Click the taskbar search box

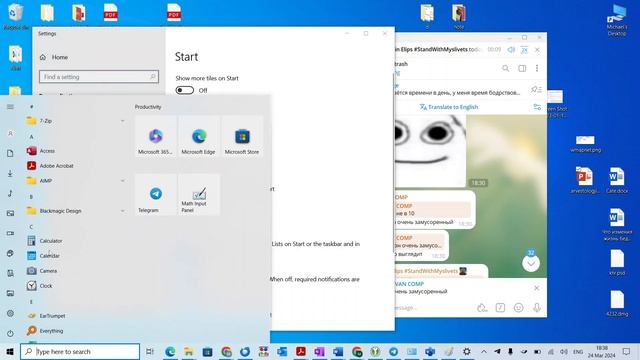80,351
